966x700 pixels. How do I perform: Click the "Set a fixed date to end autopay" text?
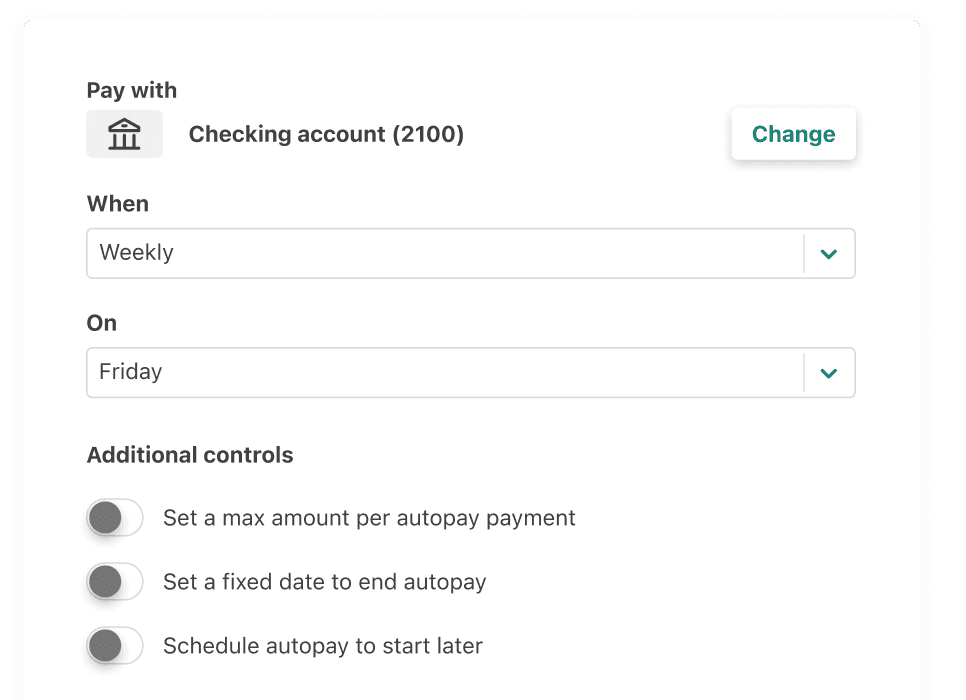[x=324, y=582]
